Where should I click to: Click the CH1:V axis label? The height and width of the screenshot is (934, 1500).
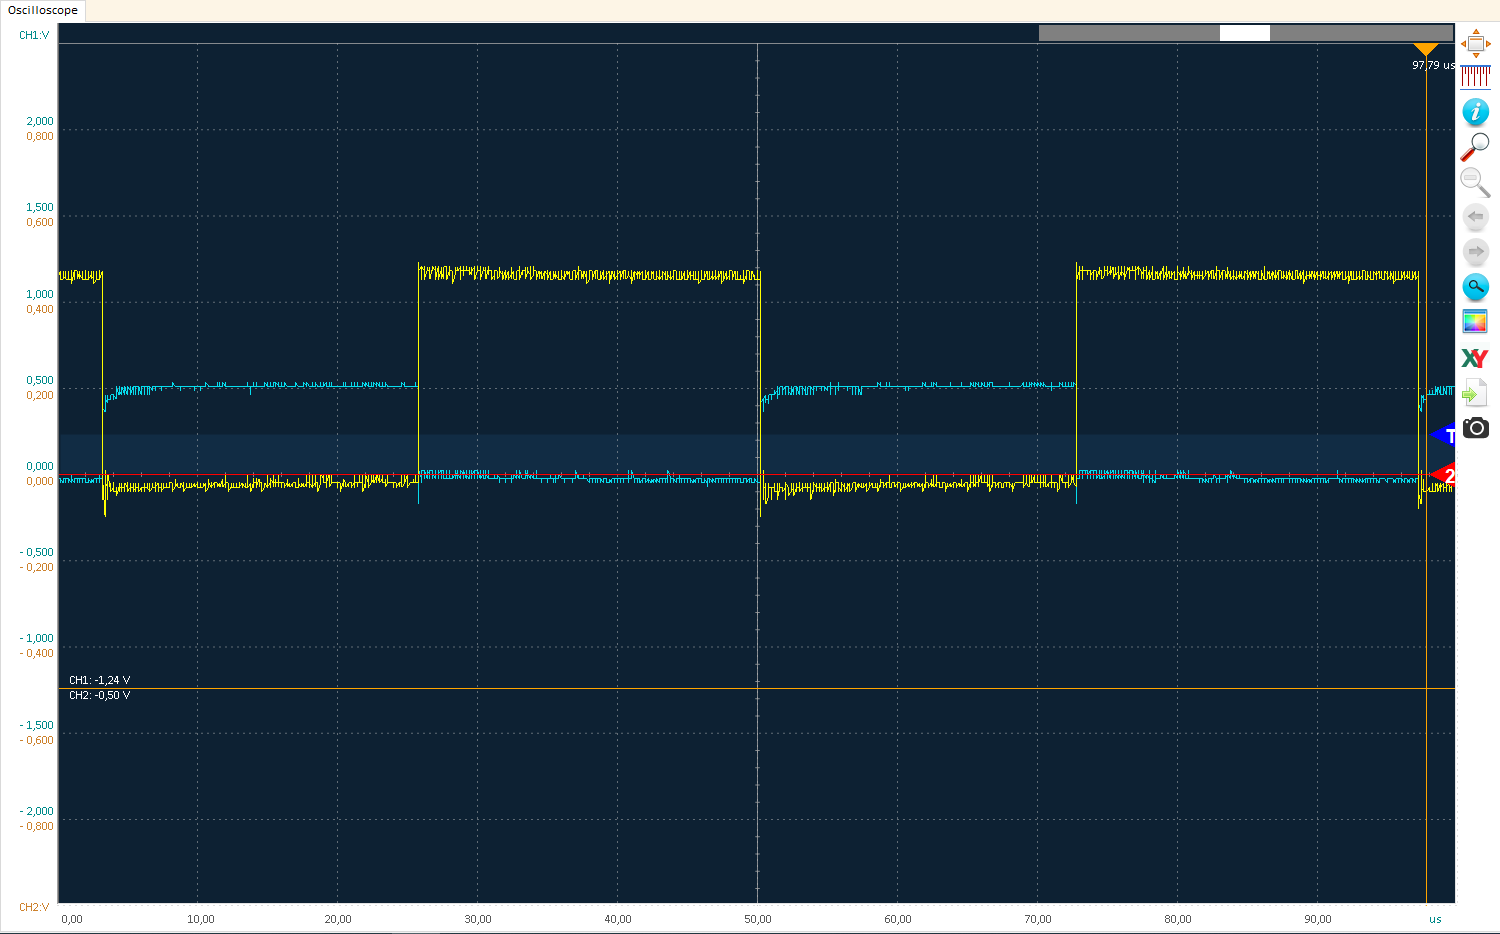pos(34,35)
